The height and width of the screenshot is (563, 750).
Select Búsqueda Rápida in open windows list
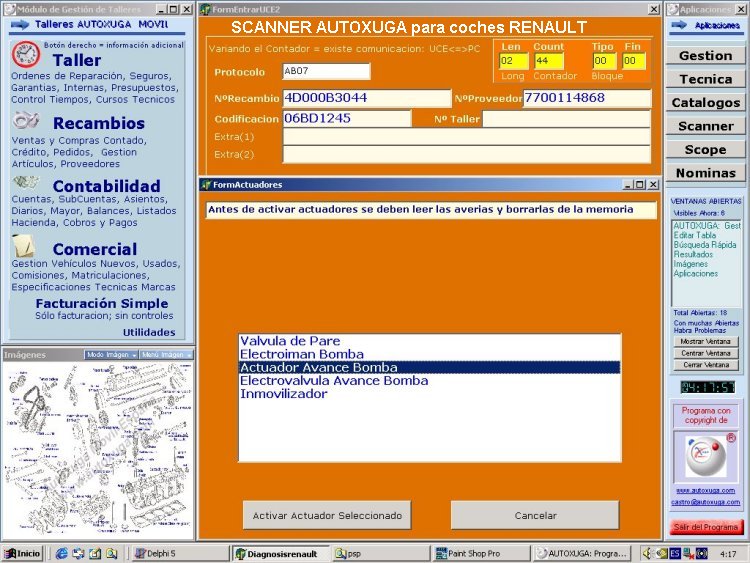click(x=705, y=245)
